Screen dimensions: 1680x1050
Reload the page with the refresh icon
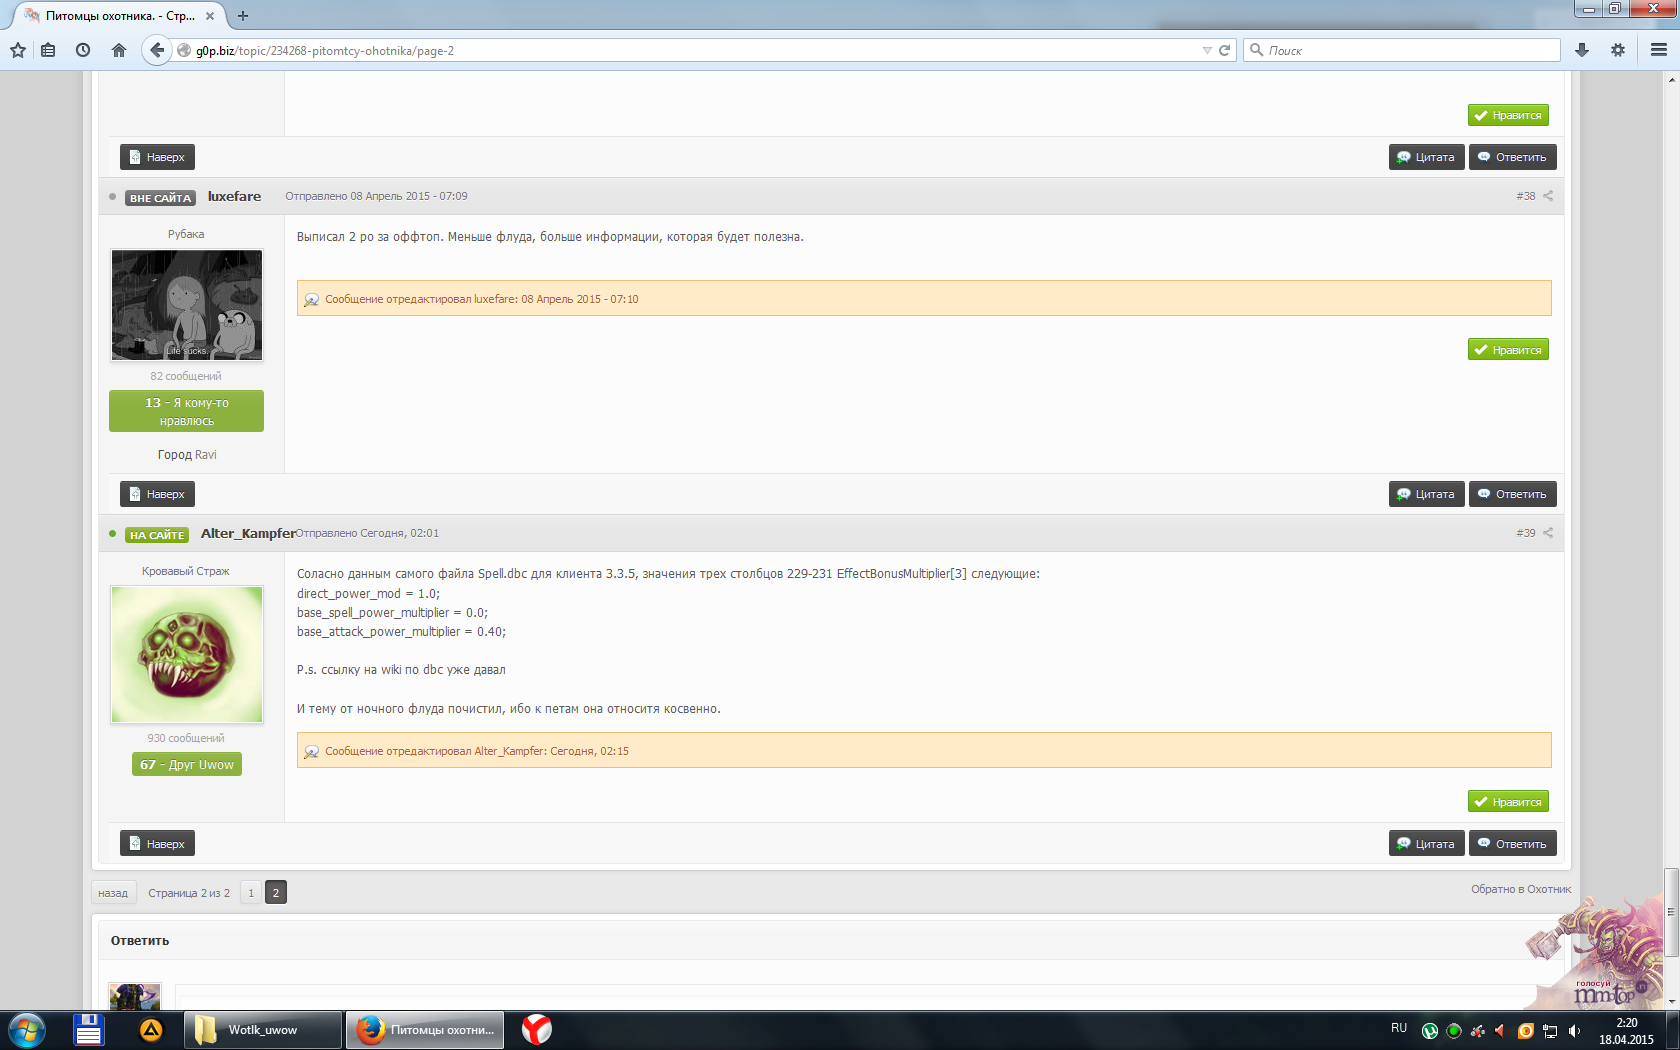[x=1224, y=50]
